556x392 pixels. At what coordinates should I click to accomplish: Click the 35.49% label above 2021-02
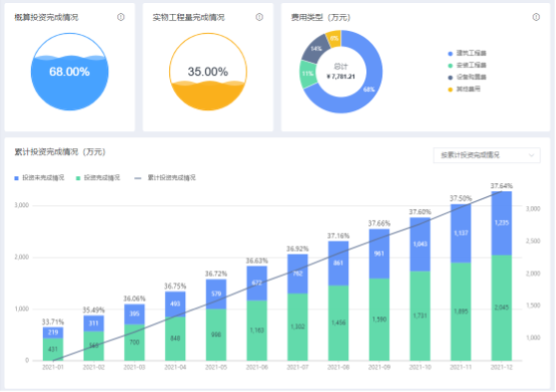coord(94,310)
